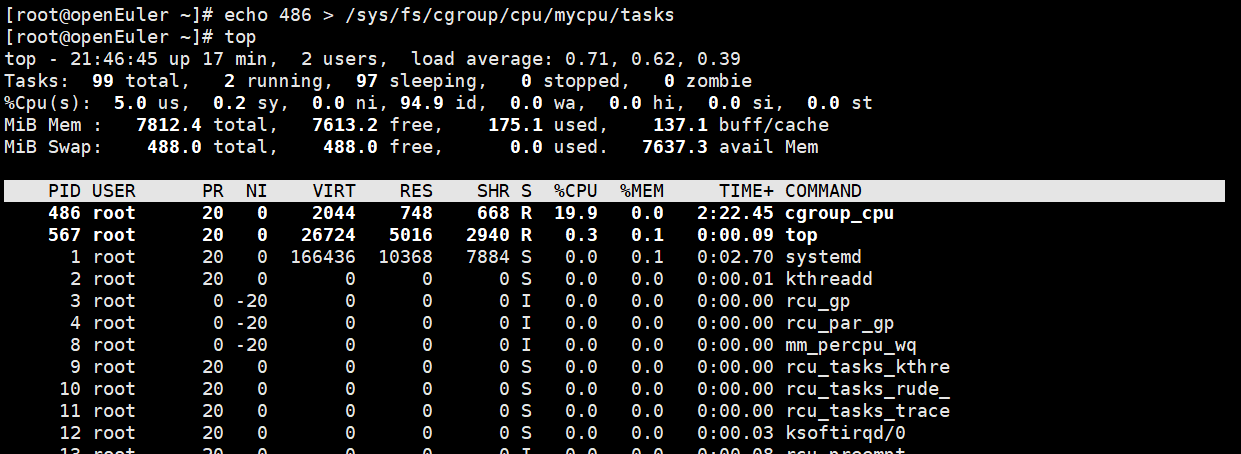
Task: Click the 19.9 CPU usage value
Action: click(580, 213)
